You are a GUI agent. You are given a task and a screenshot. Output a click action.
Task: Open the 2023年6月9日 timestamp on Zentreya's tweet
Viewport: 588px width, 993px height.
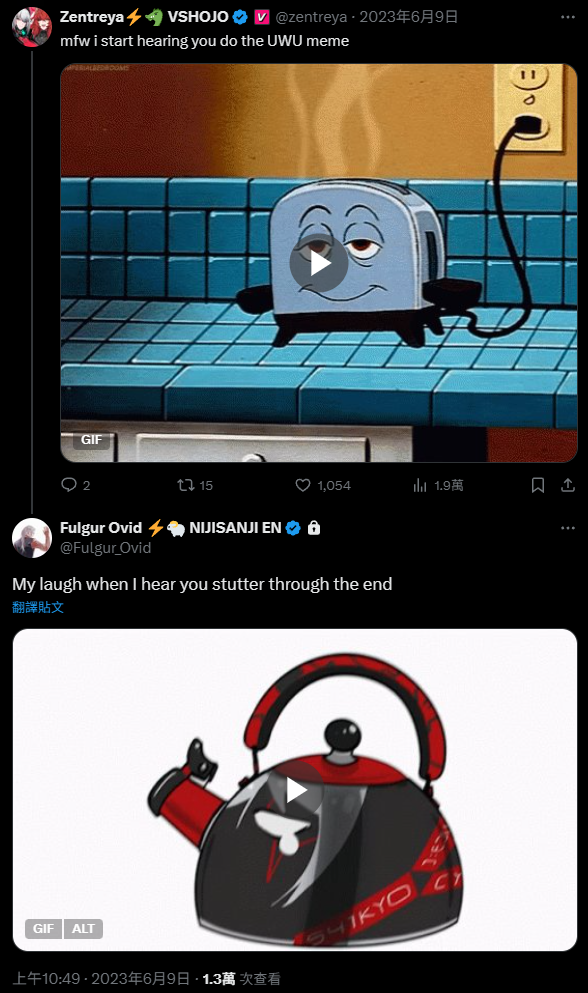(x=409, y=17)
